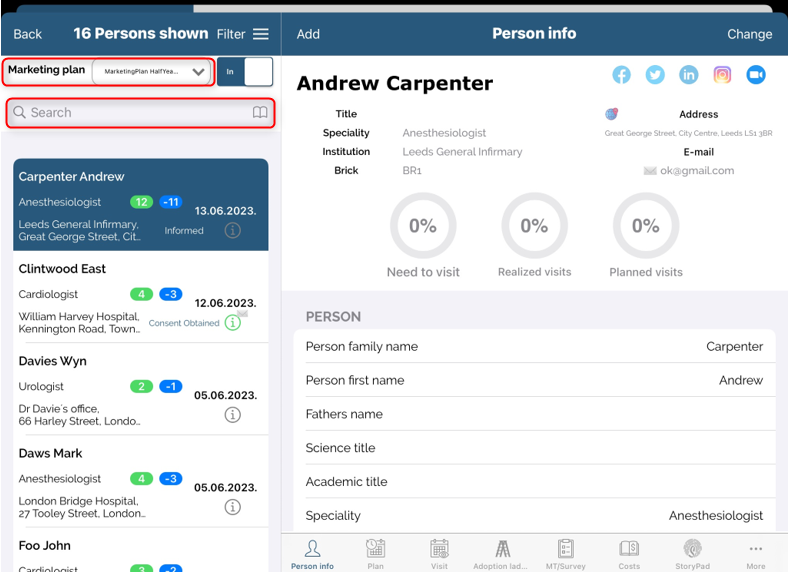
Task: Switch to the Visit tab
Action: (439, 553)
